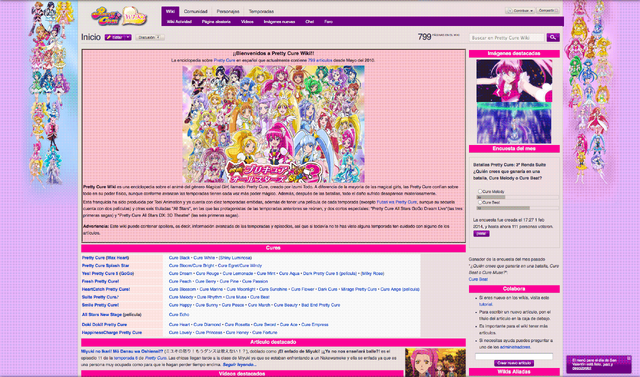The image size is (640, 377).
Task: Open the Cure Echo link
Action: click(179, 315)
